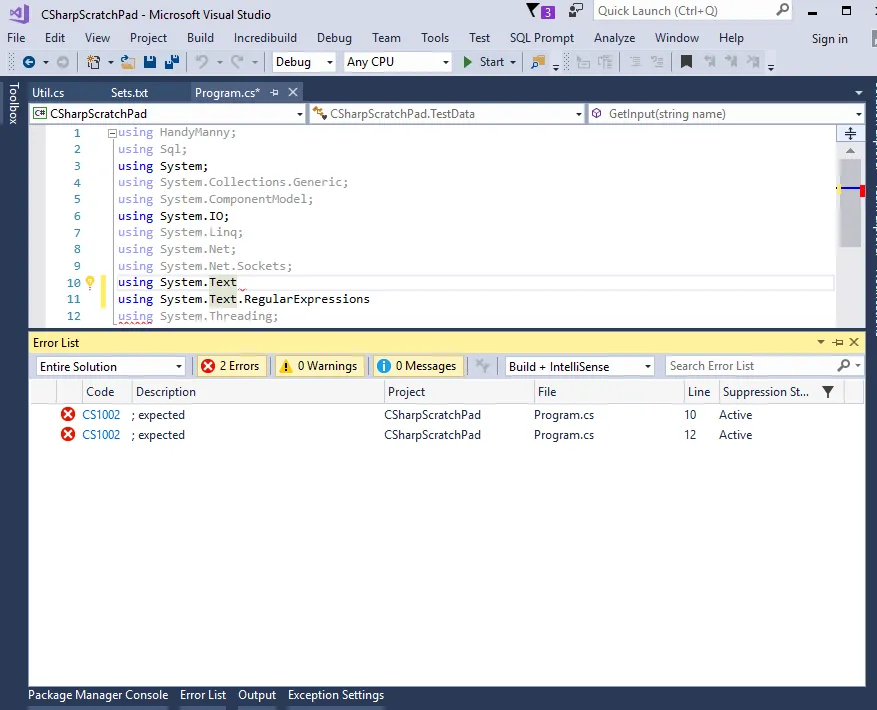Image resolution: width=877 pixels, height=710 pixels.
Task: Open the SQL Prompt menu
Action: [541, 38]
